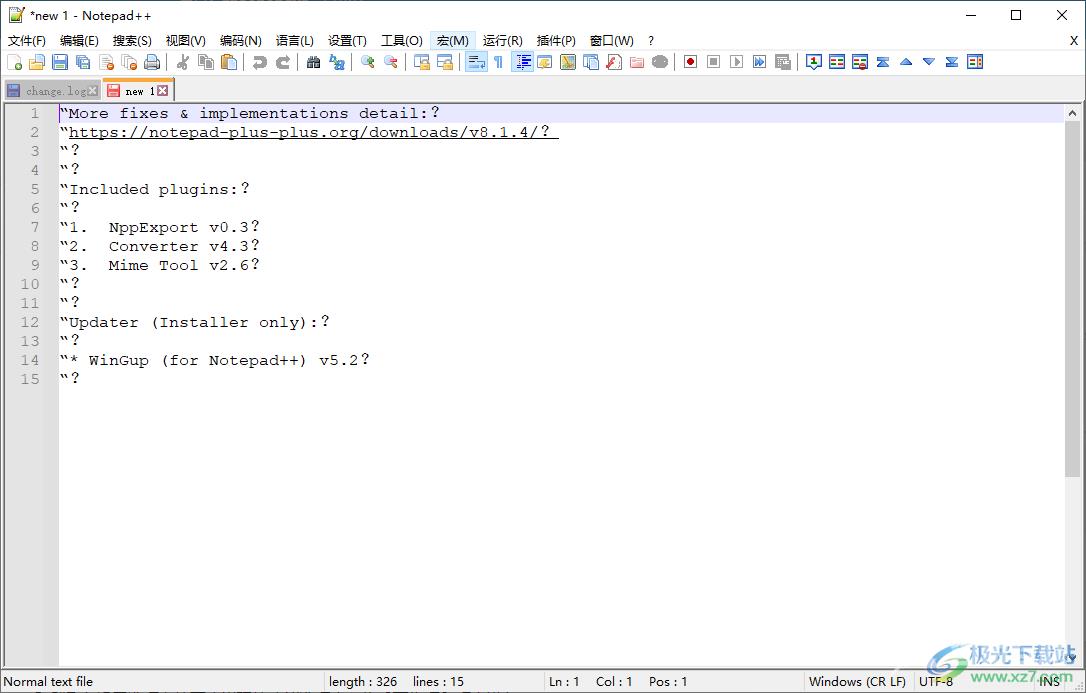This screenshot has width=1086, height=693.
Task: Open the 运行(R) menu
Action: point(503,41)
